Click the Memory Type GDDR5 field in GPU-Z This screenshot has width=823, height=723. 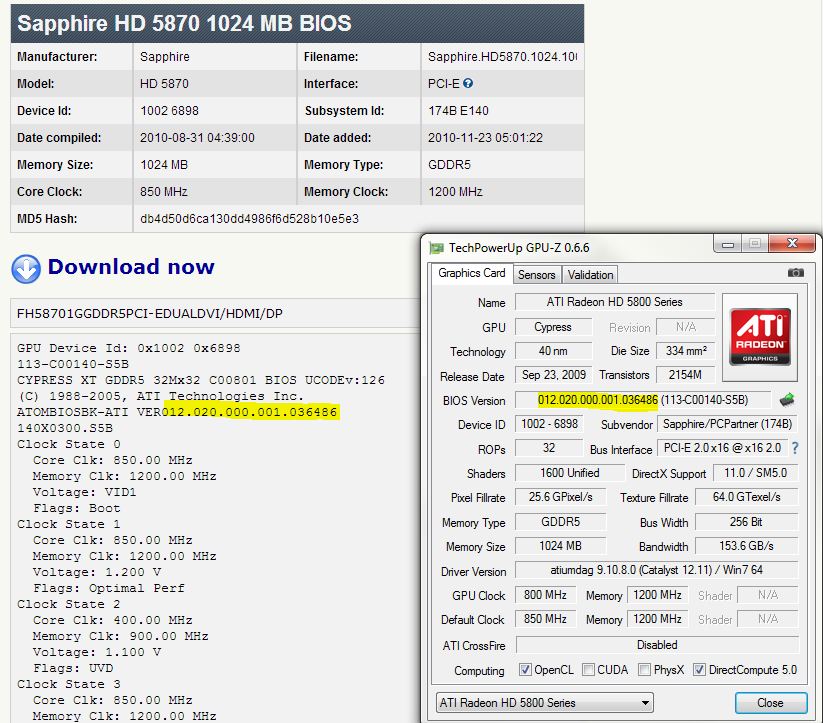click(x=561, y=522)
